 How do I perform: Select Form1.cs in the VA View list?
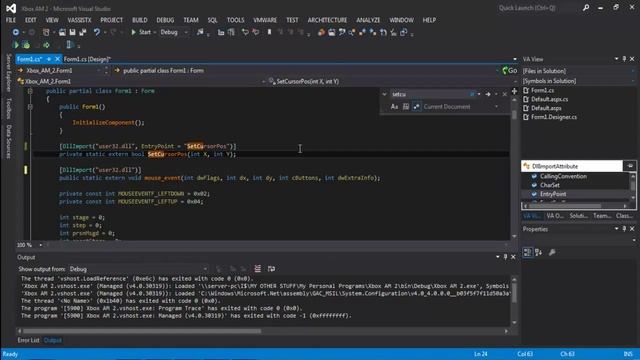pyautogui.click(x=542, y=90)
